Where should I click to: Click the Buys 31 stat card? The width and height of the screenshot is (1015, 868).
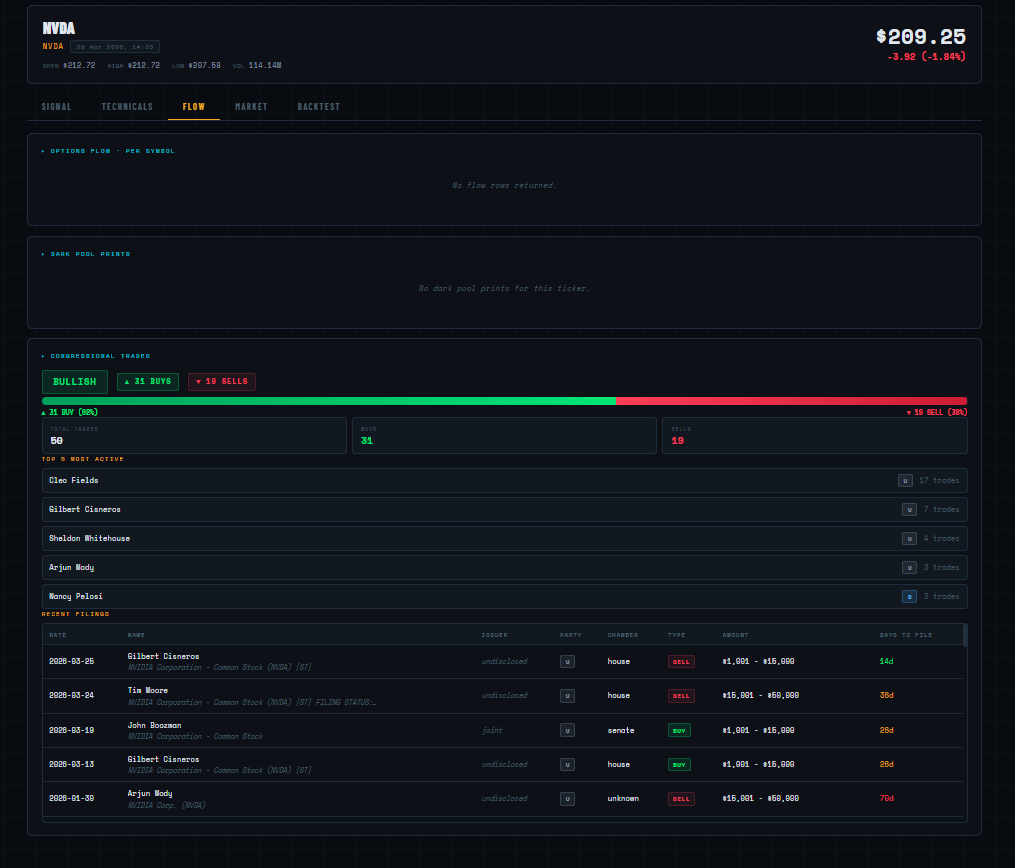pos(504,436)
